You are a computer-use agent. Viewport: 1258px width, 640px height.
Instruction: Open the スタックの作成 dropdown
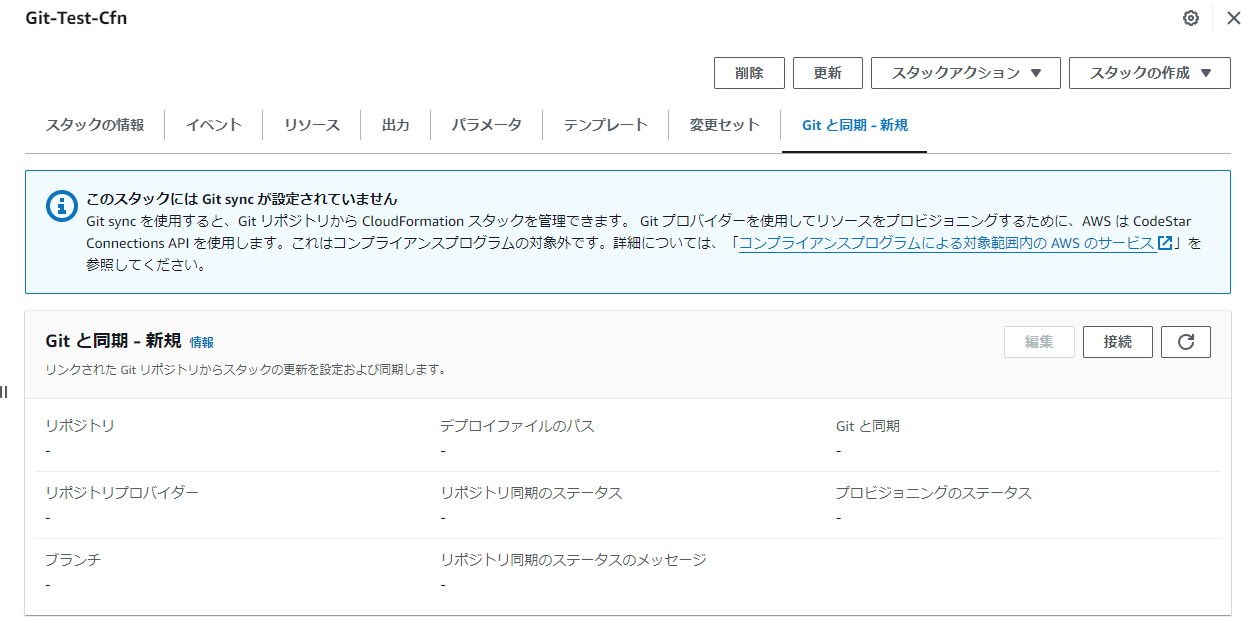click(1150, 73)
